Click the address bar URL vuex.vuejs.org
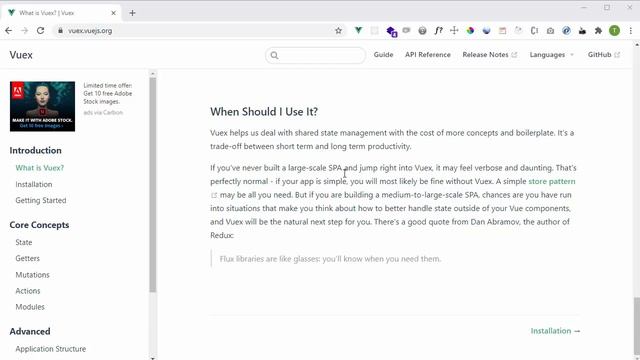Screen dimensions: 640x360 (90, 31)
